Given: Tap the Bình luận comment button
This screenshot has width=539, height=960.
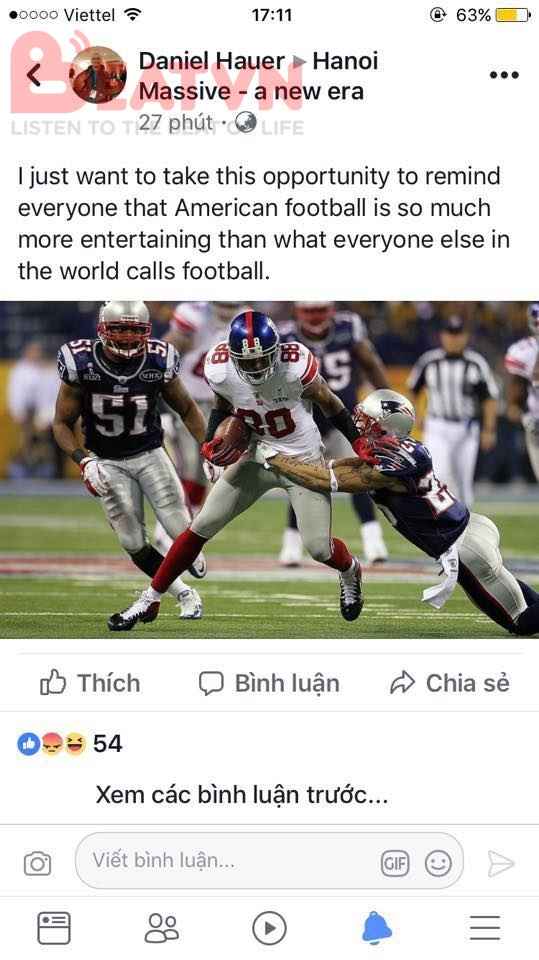Looking at the screenshot, I should click(270, 683).
